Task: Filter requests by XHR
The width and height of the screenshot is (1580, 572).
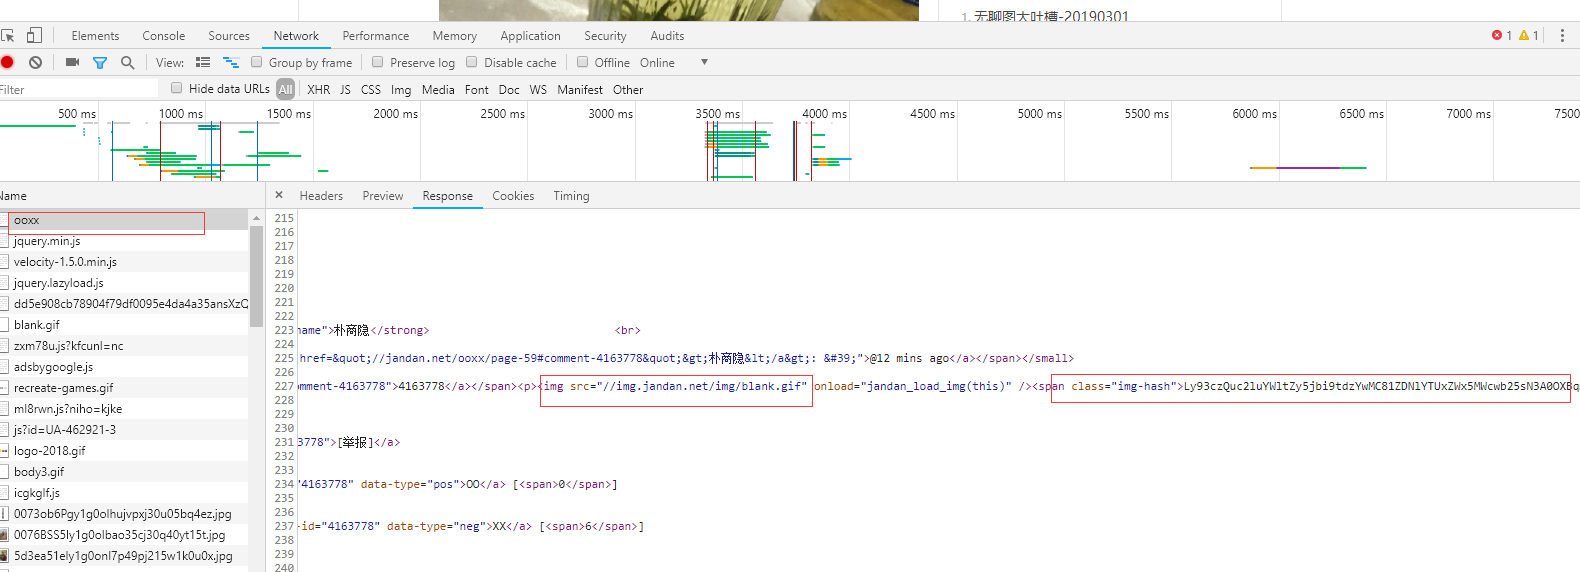Action: pyautogui.click(x=319, y=89)
